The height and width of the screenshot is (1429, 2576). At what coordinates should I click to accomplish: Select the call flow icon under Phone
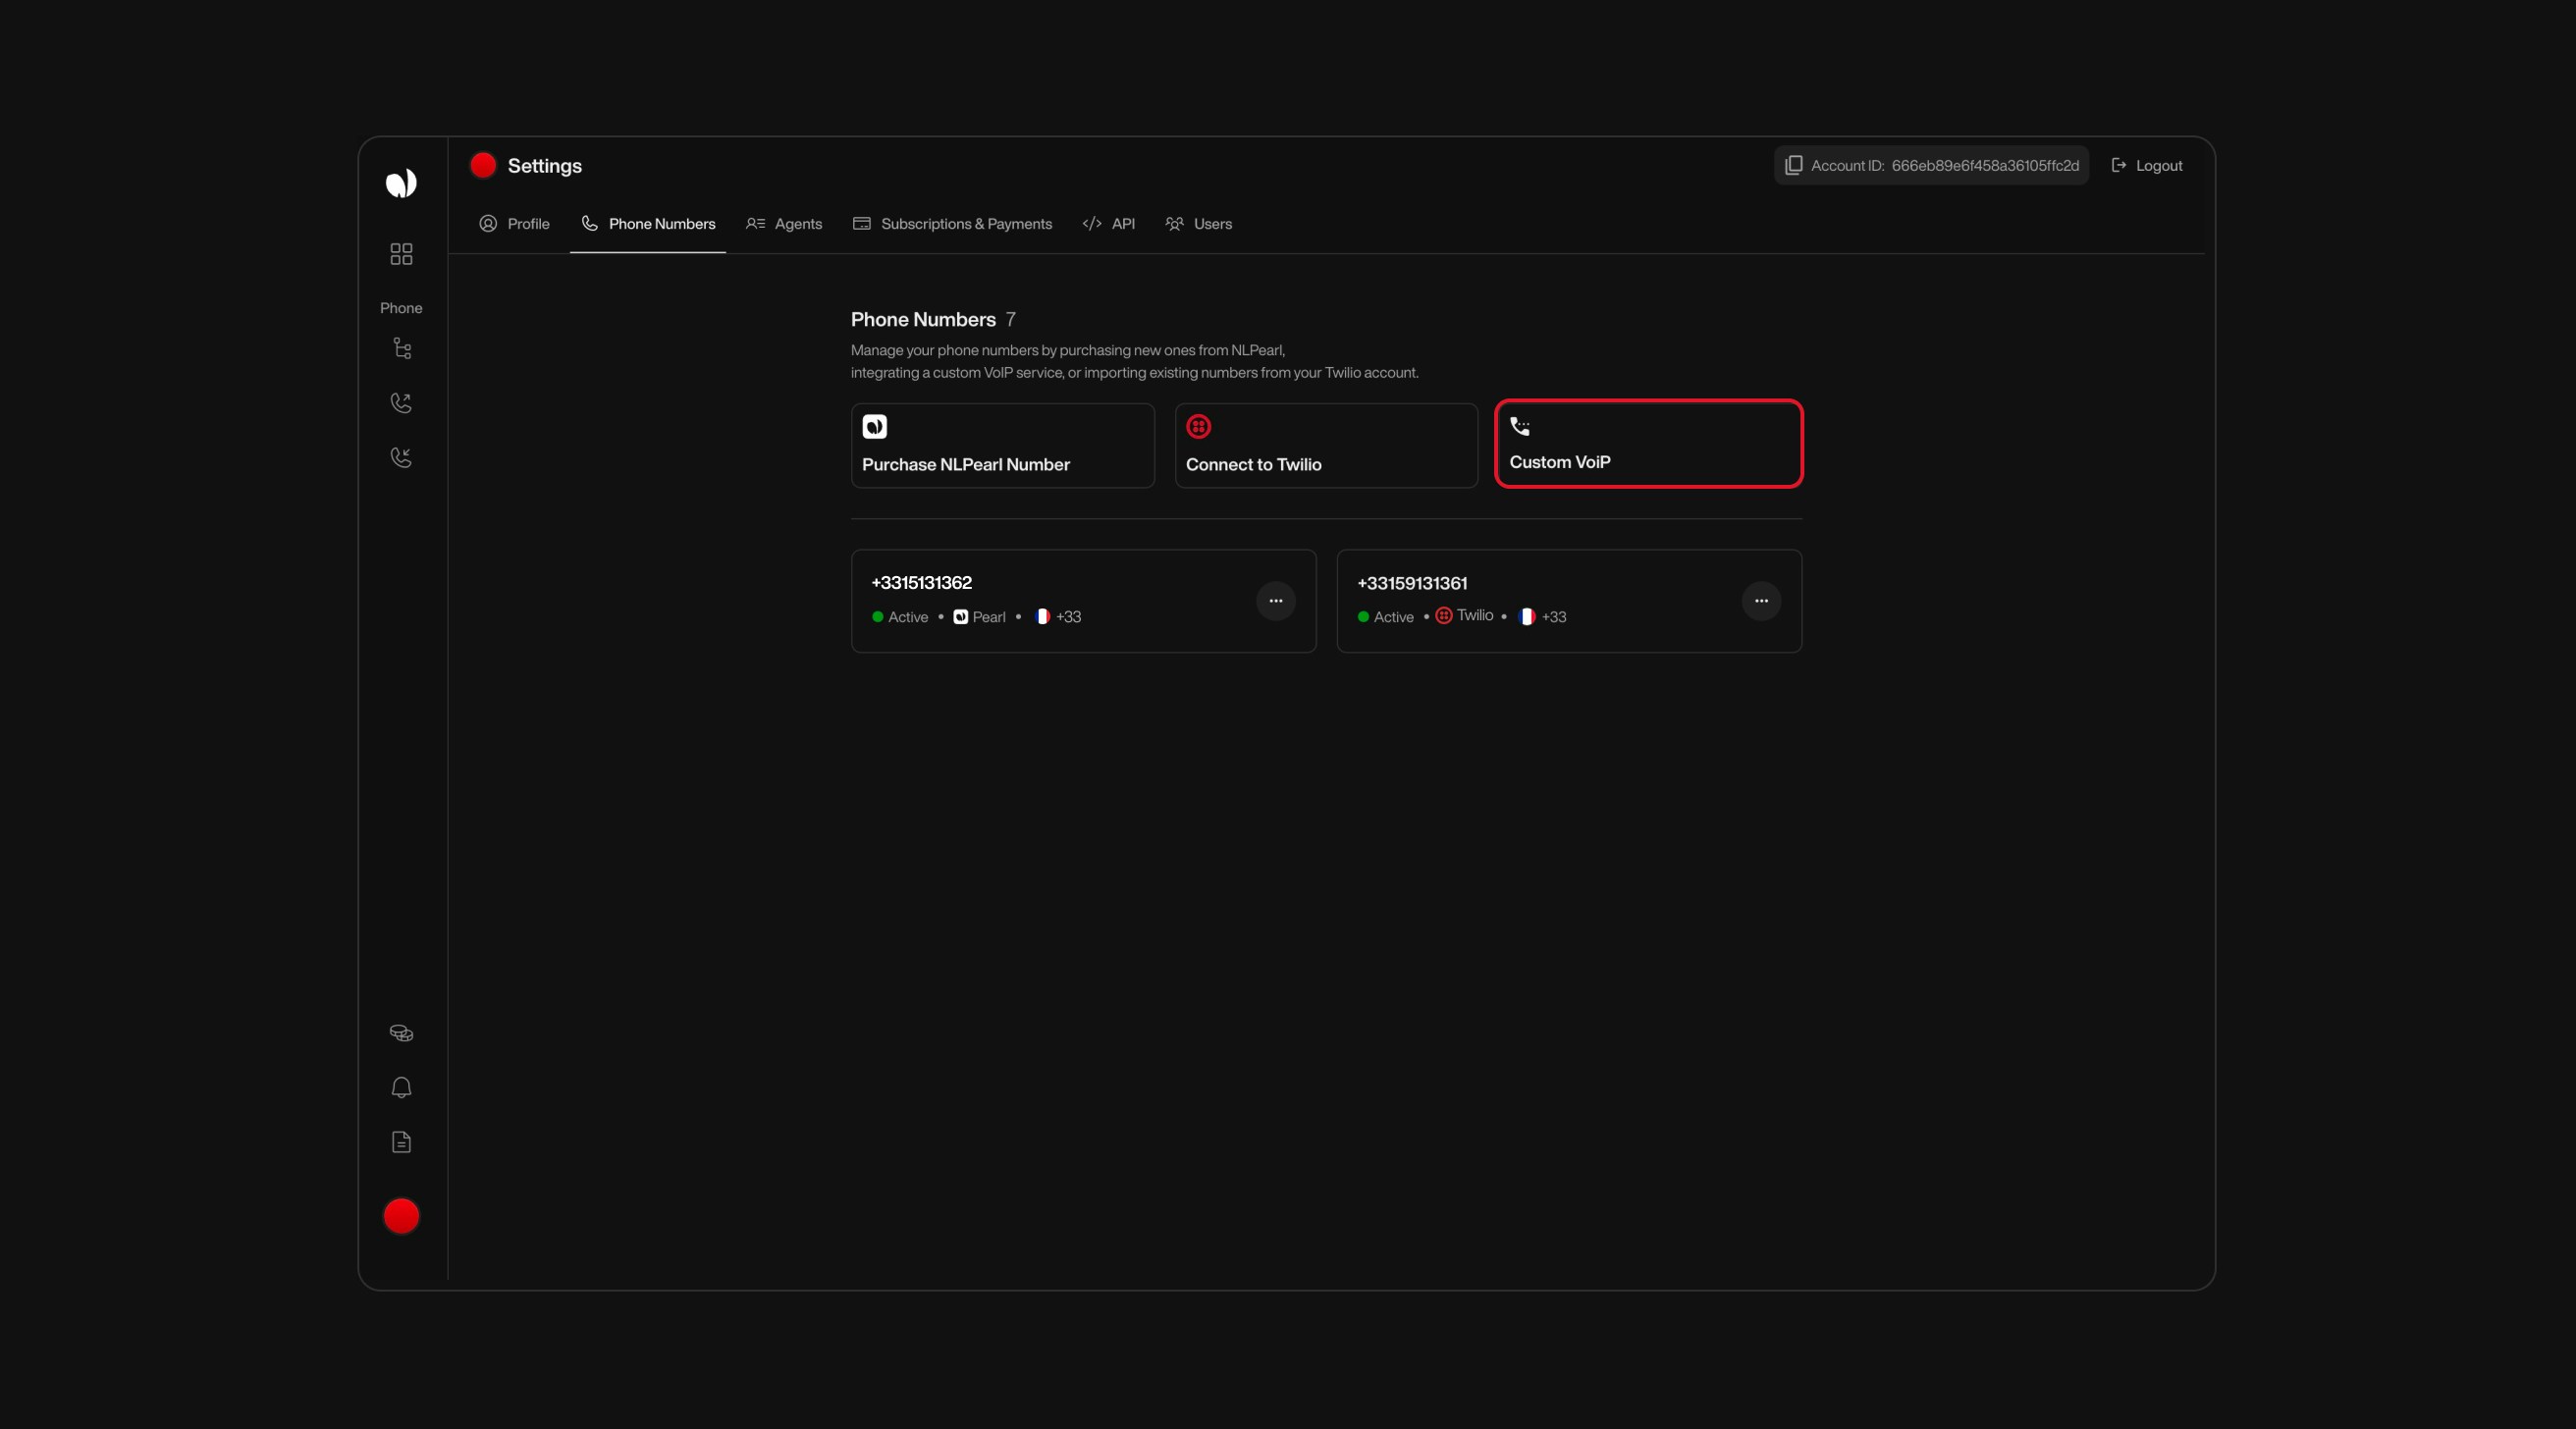point(401,348)
